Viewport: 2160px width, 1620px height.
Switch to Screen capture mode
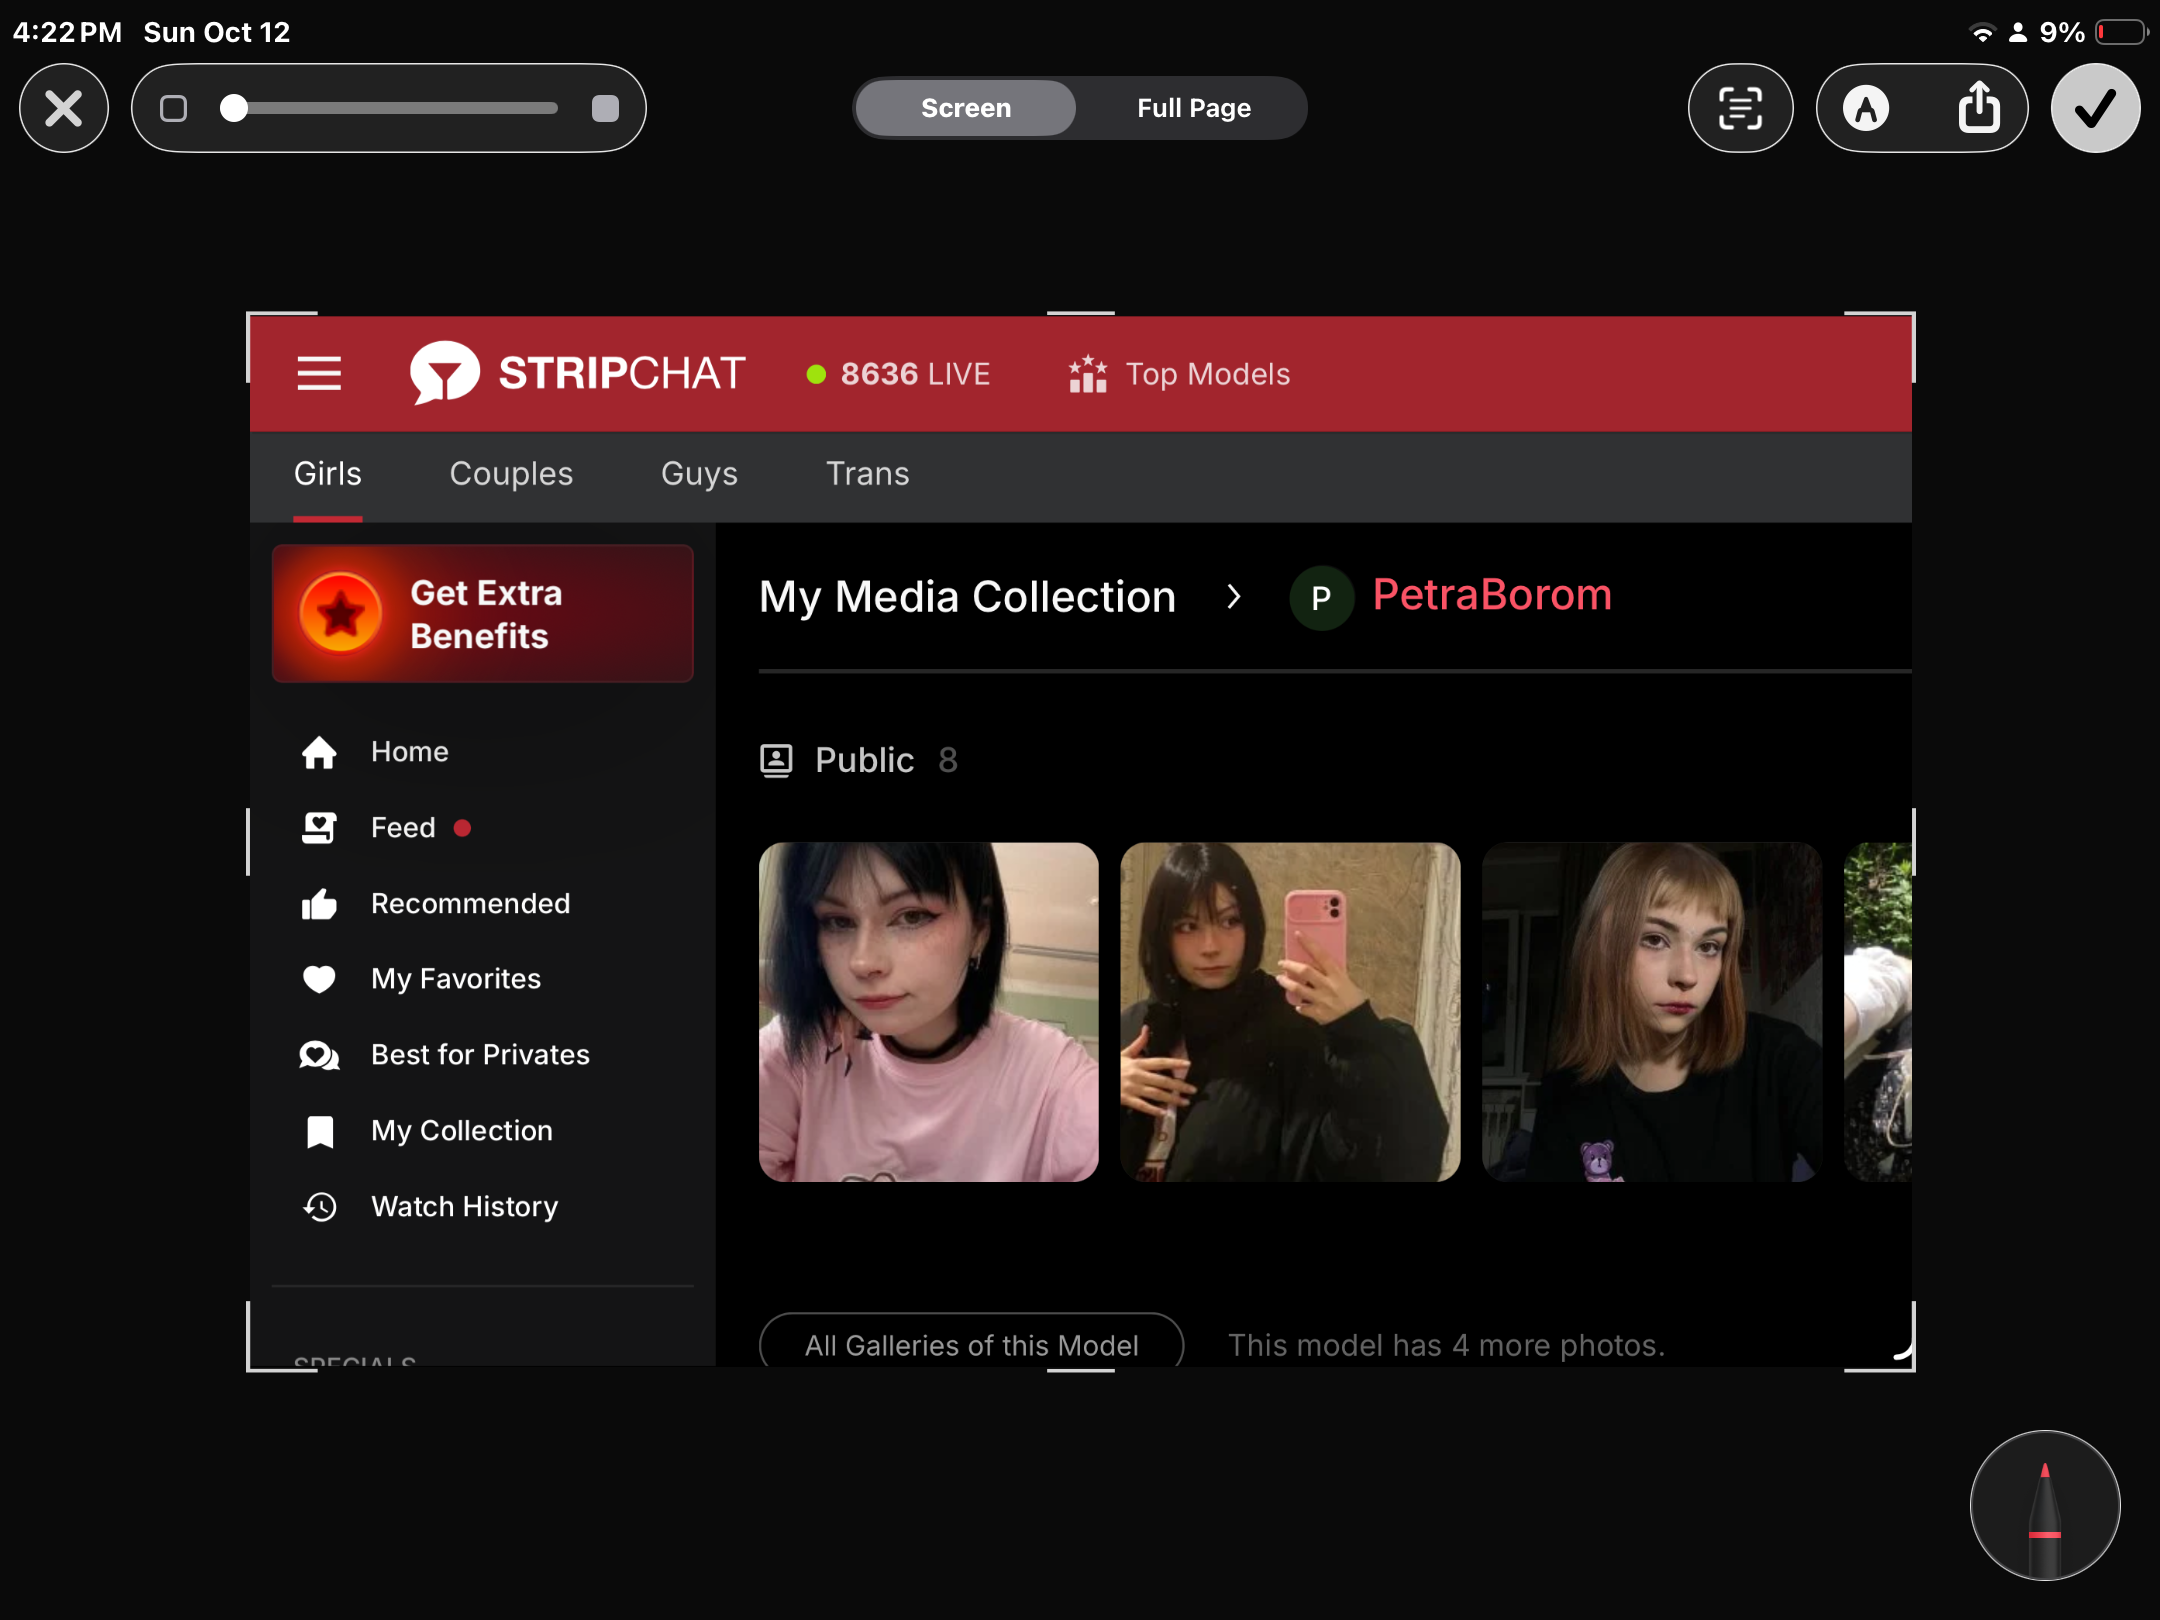coord(965,108)
